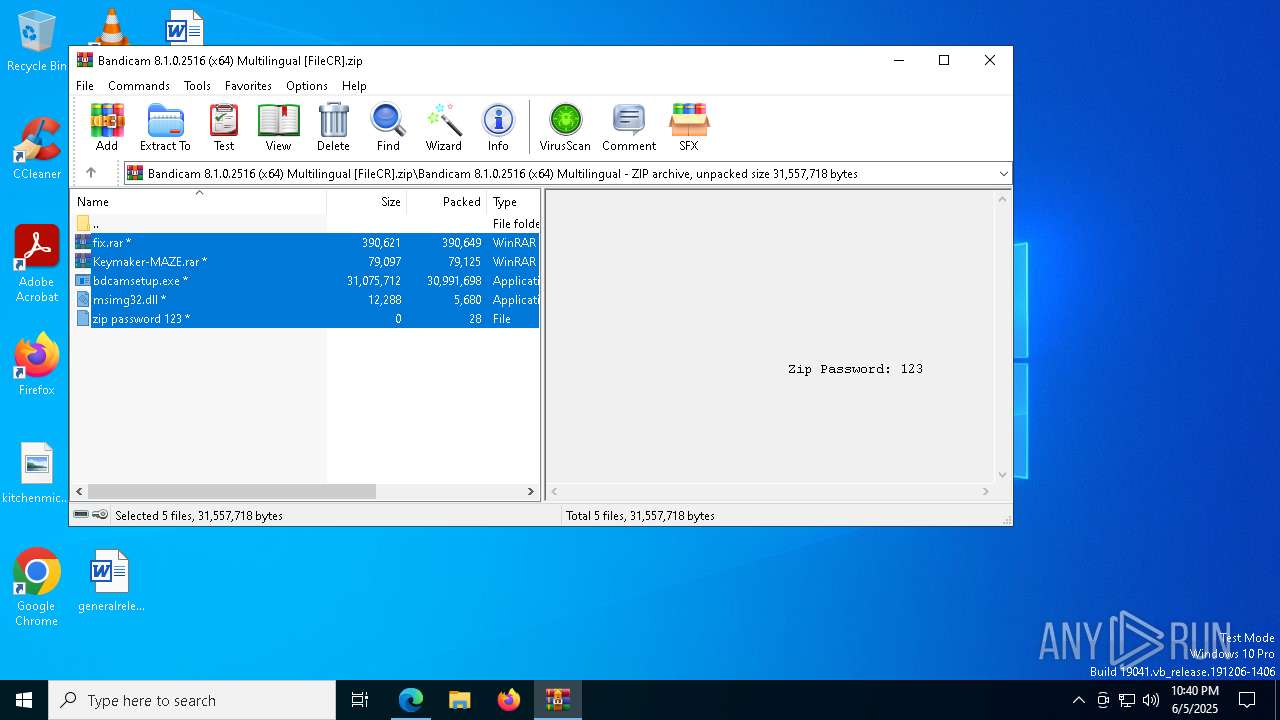This screenshot has width=1280, height=720.
Task: Click the Extract To toolbar icon
Action: (x=165, y=127)
